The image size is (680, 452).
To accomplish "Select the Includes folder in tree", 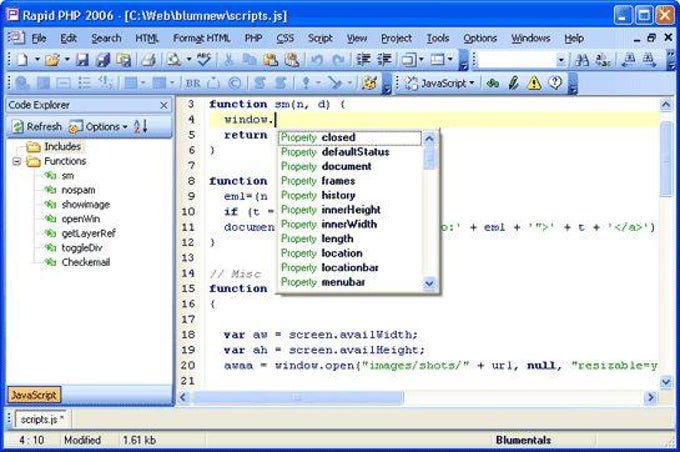I will (62, 147).
